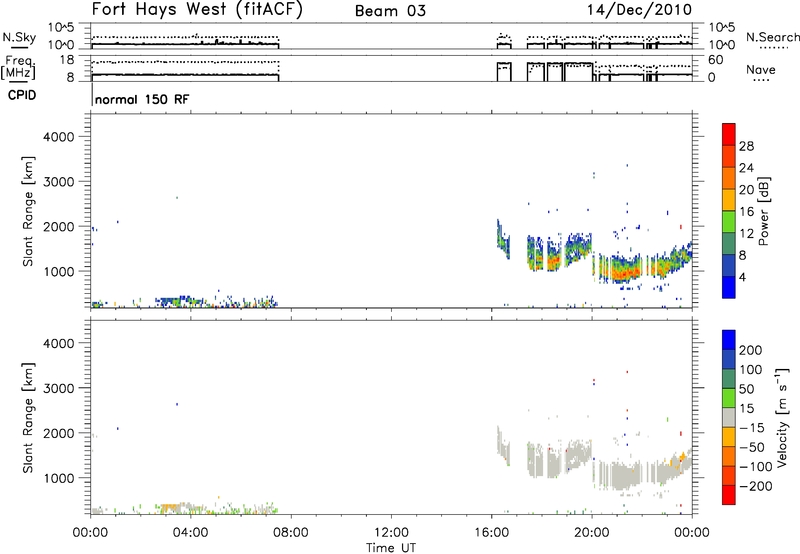This screenshot has height=554, width=800.
Task: Click the "3000" tick of the power panel
Action: click(x=59, y=182)
